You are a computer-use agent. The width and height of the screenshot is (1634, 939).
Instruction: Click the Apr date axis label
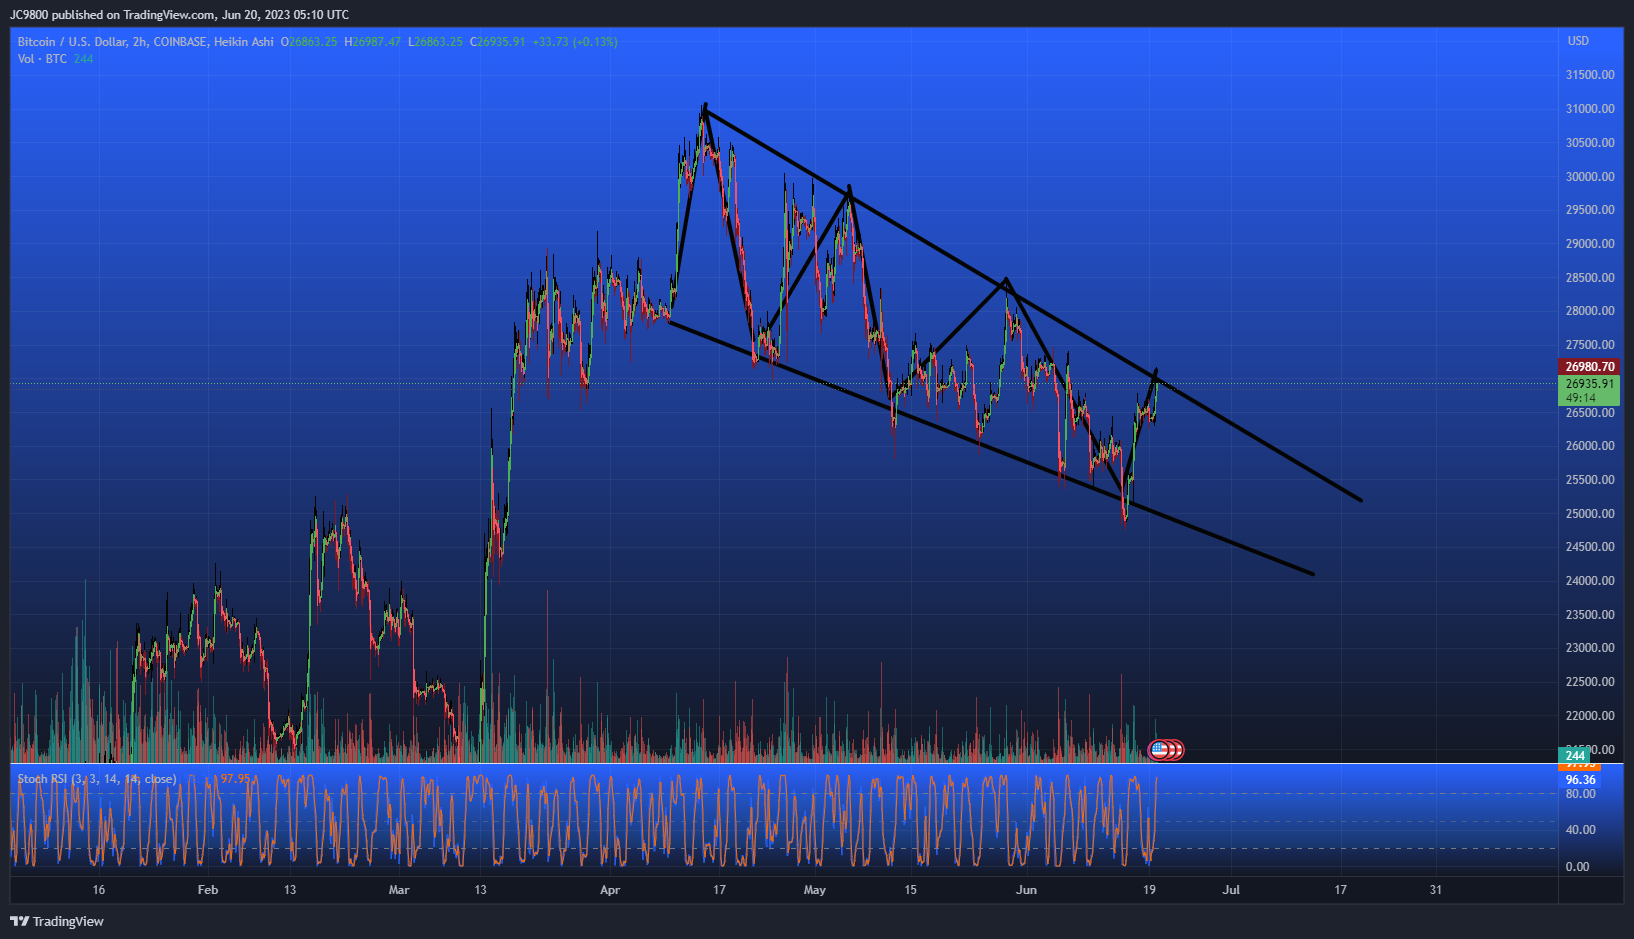(610, 890)
